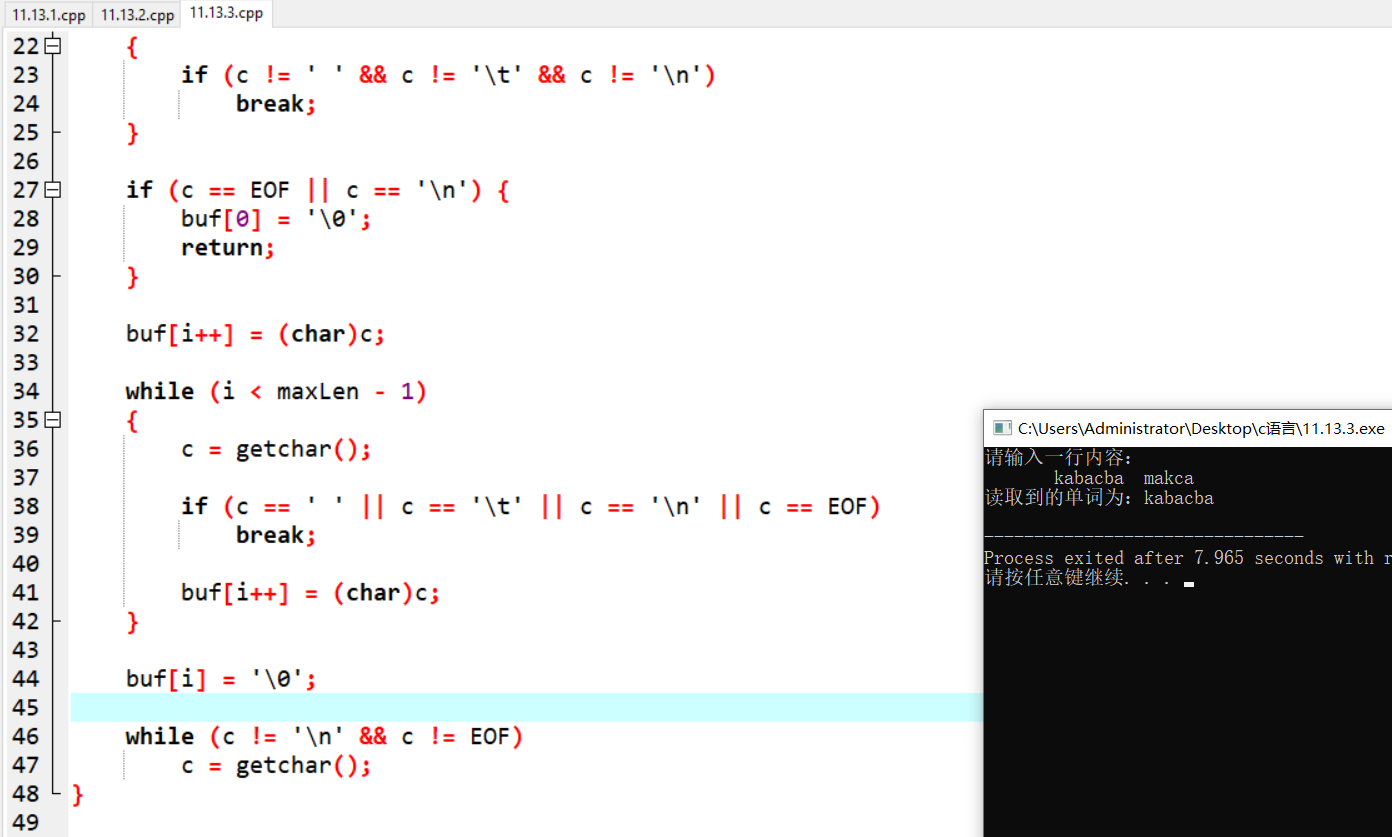Click "buf[0] = '\0';" on line 28

276,219
